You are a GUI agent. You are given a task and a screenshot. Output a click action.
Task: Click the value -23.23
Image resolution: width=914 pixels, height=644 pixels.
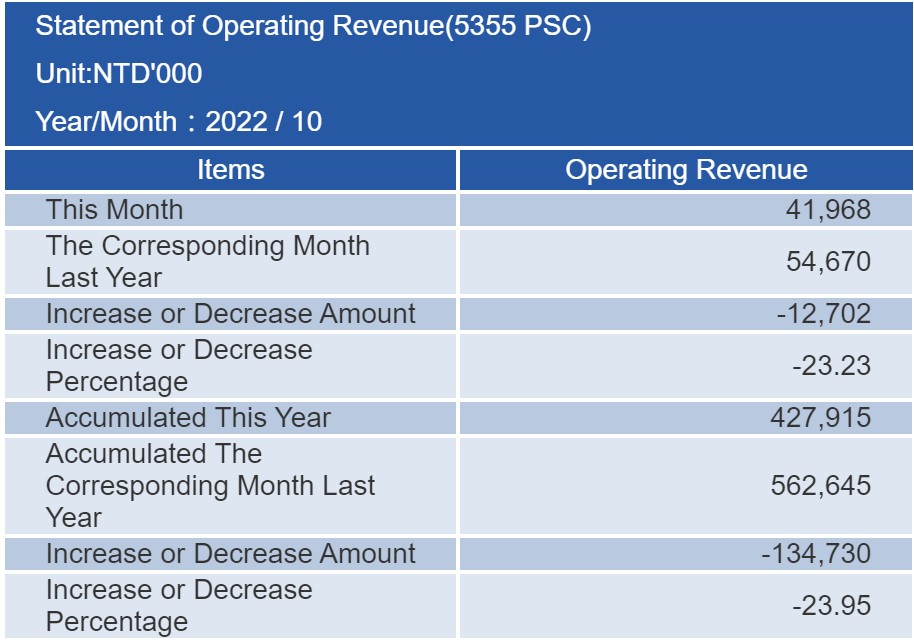coord(831,366)
